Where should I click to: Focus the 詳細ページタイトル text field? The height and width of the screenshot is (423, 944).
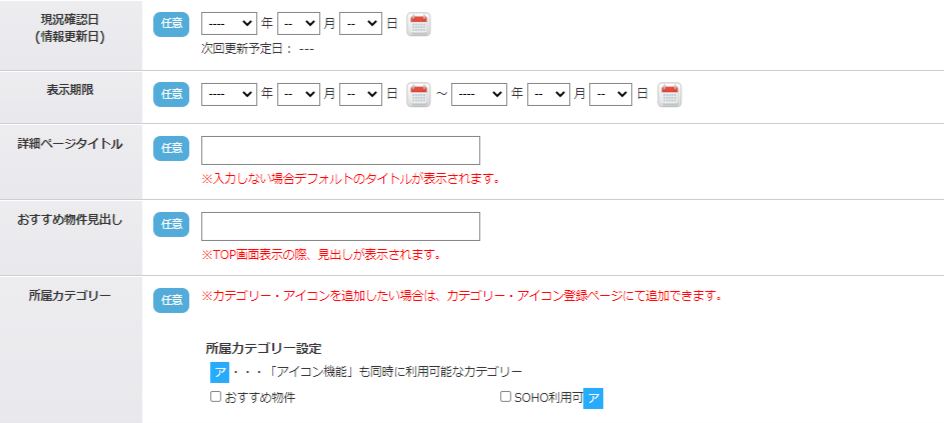(x=340, y=150)
